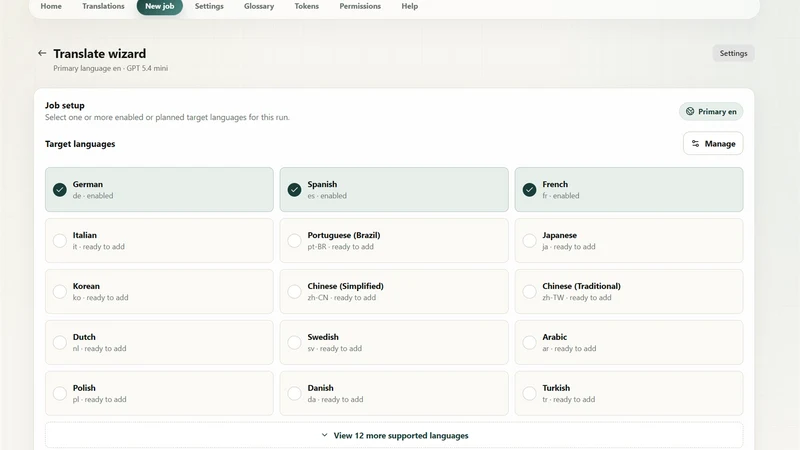Open the Home tab
This screenshot has height=450, width=800.
(51, 6)
